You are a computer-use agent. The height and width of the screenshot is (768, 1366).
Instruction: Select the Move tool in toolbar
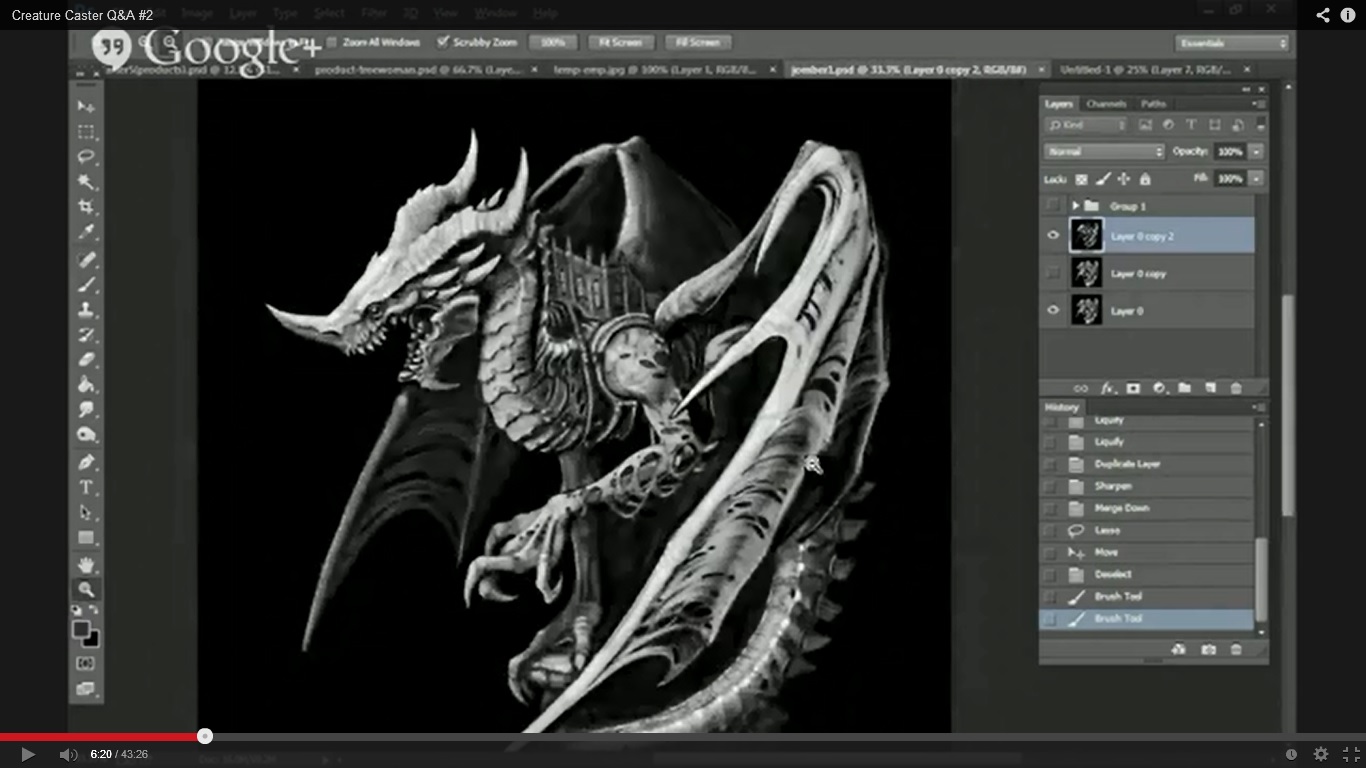(x=86, y=107)
